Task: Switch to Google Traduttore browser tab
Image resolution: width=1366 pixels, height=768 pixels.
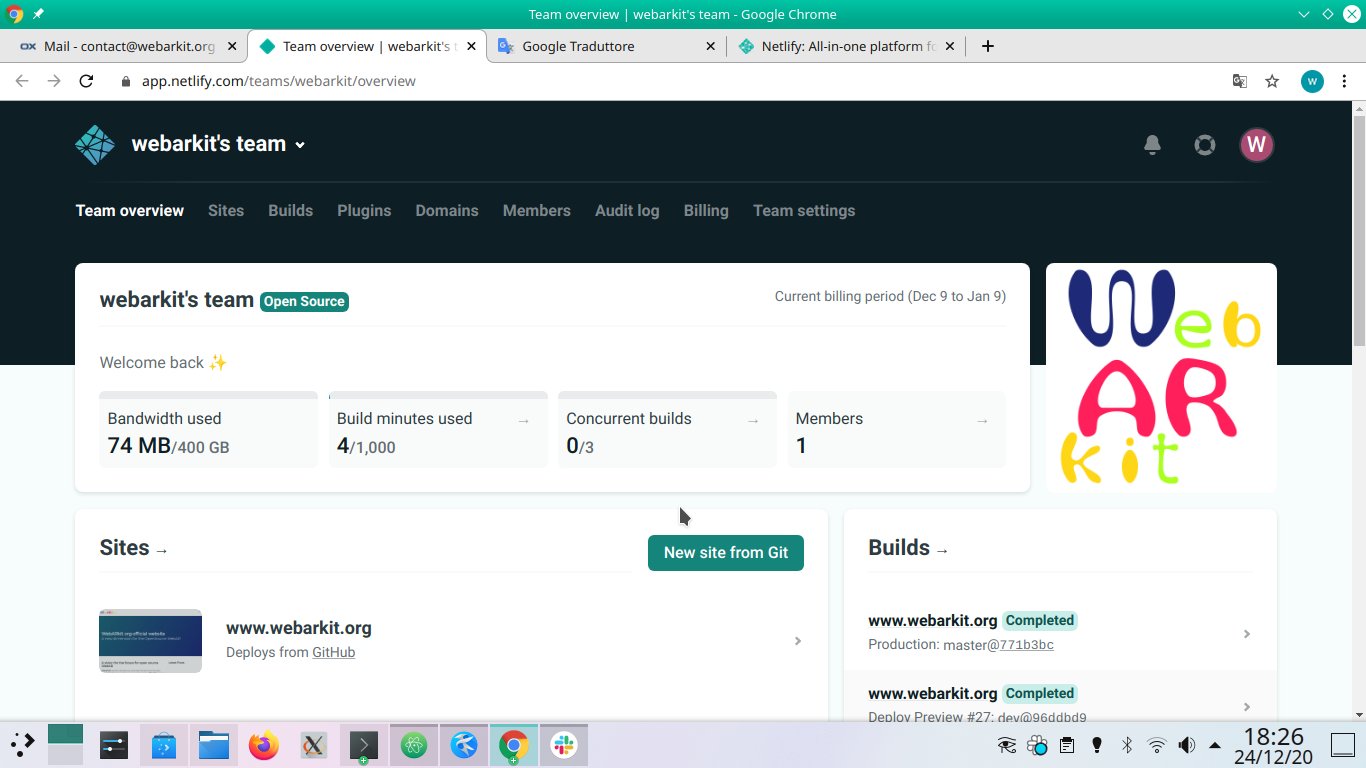Action: (607, 46)
